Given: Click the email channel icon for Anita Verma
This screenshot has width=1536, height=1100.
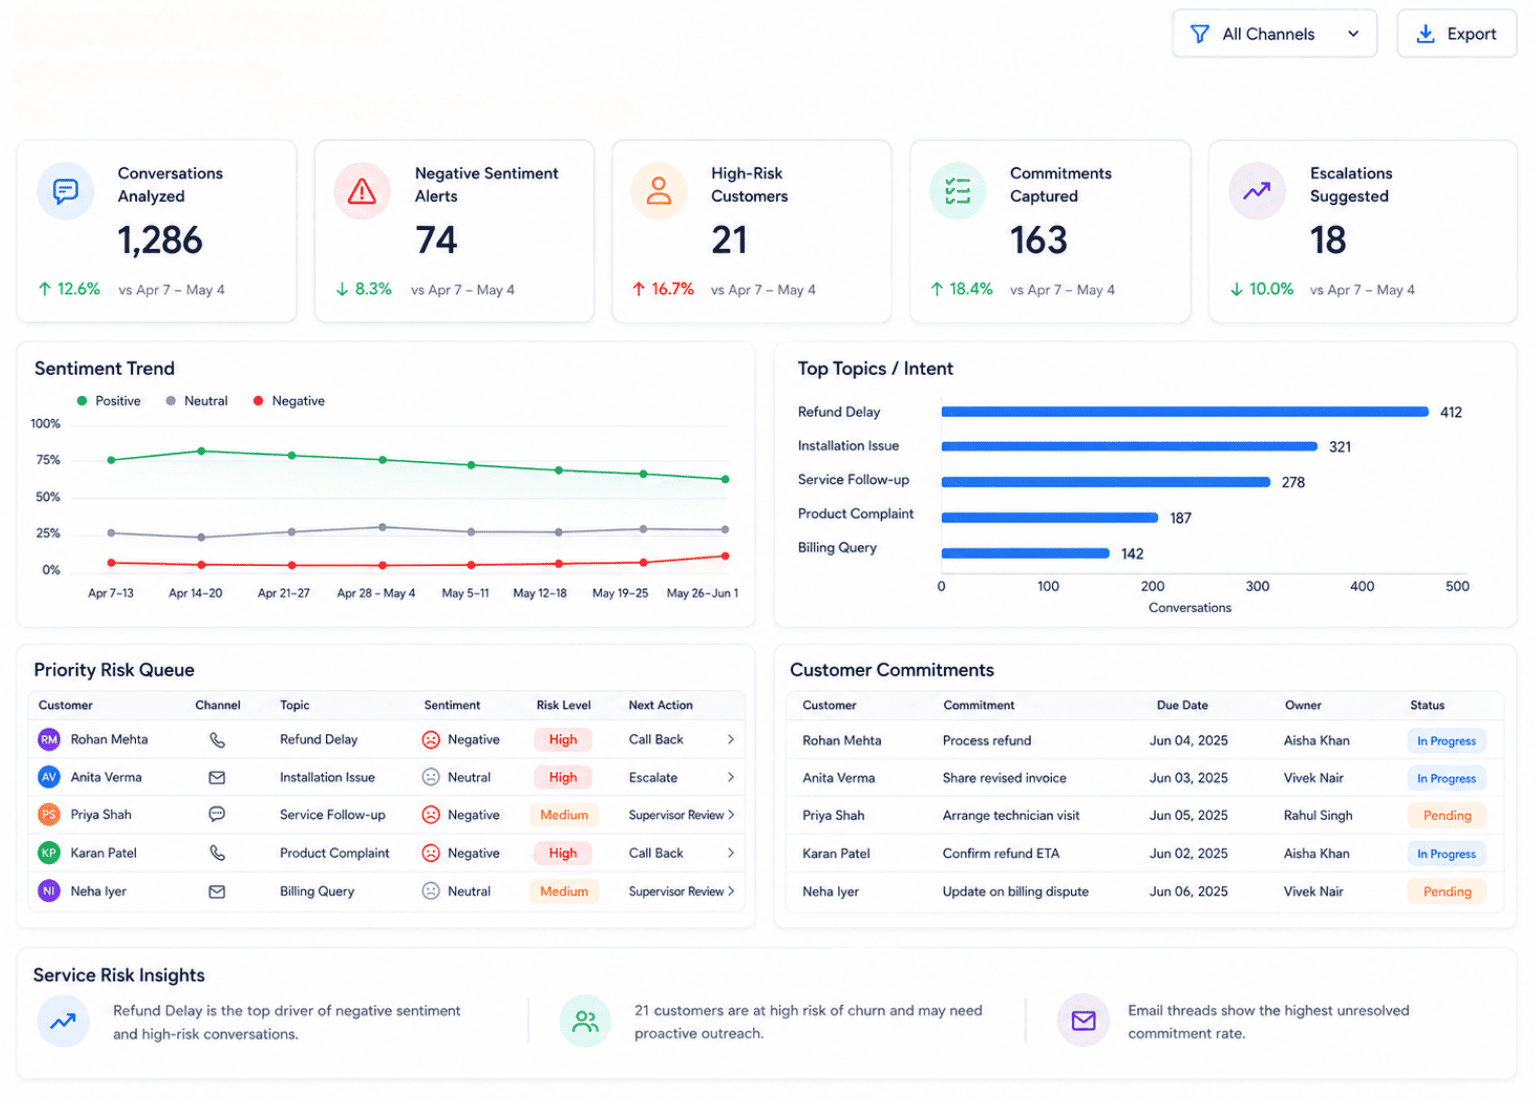Looking at the screenshot, I should click(217, 777).
